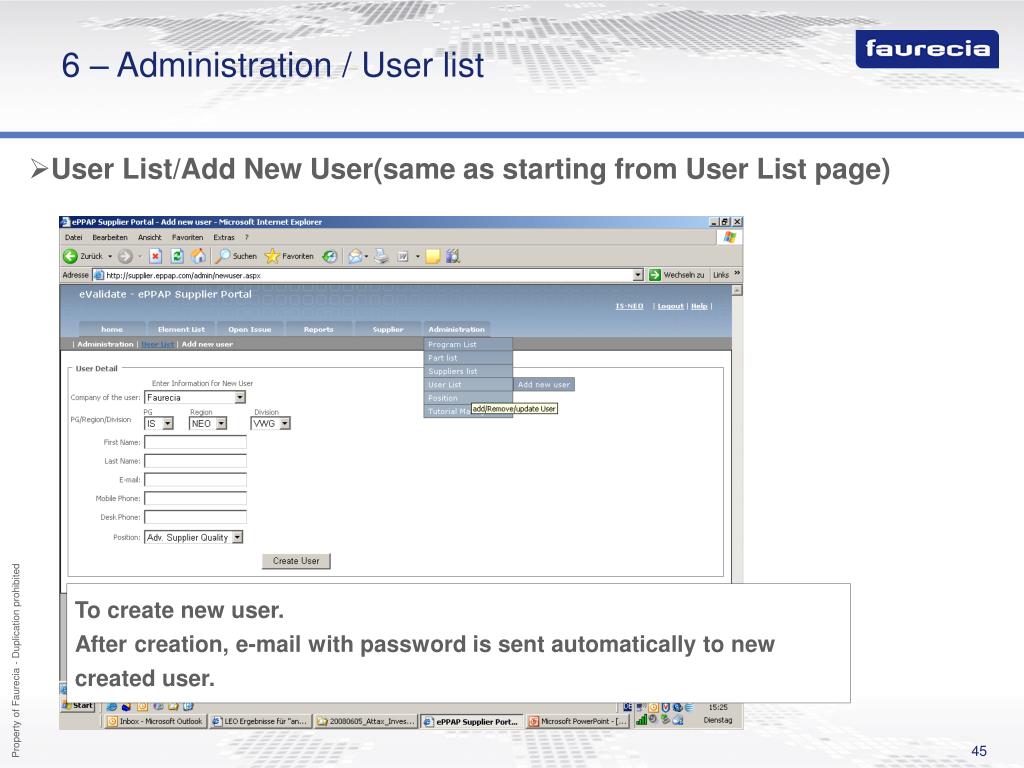
Task: Click the Research books toolbar icon
Action: (453, 256)
